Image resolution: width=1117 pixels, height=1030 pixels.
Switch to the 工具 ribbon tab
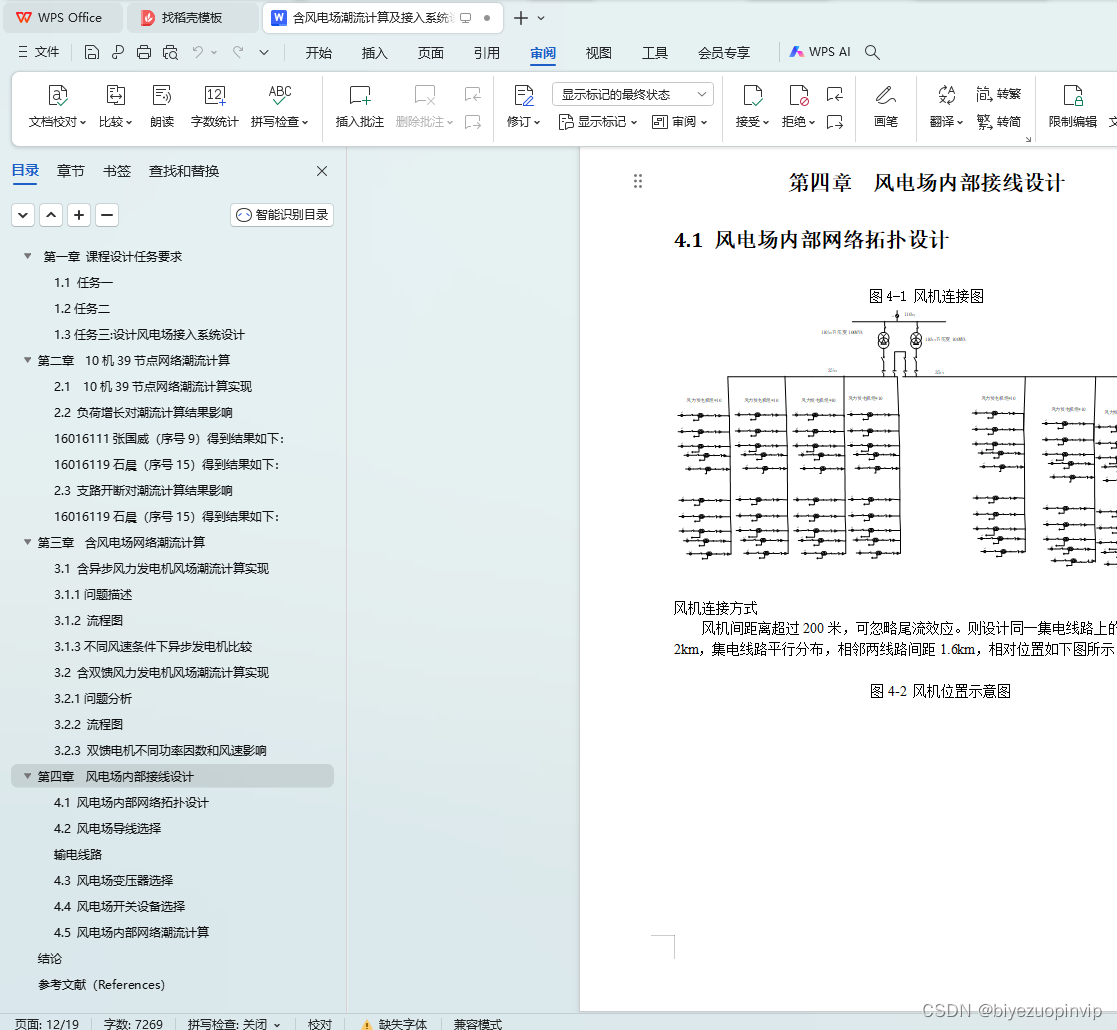pos(655,53)
